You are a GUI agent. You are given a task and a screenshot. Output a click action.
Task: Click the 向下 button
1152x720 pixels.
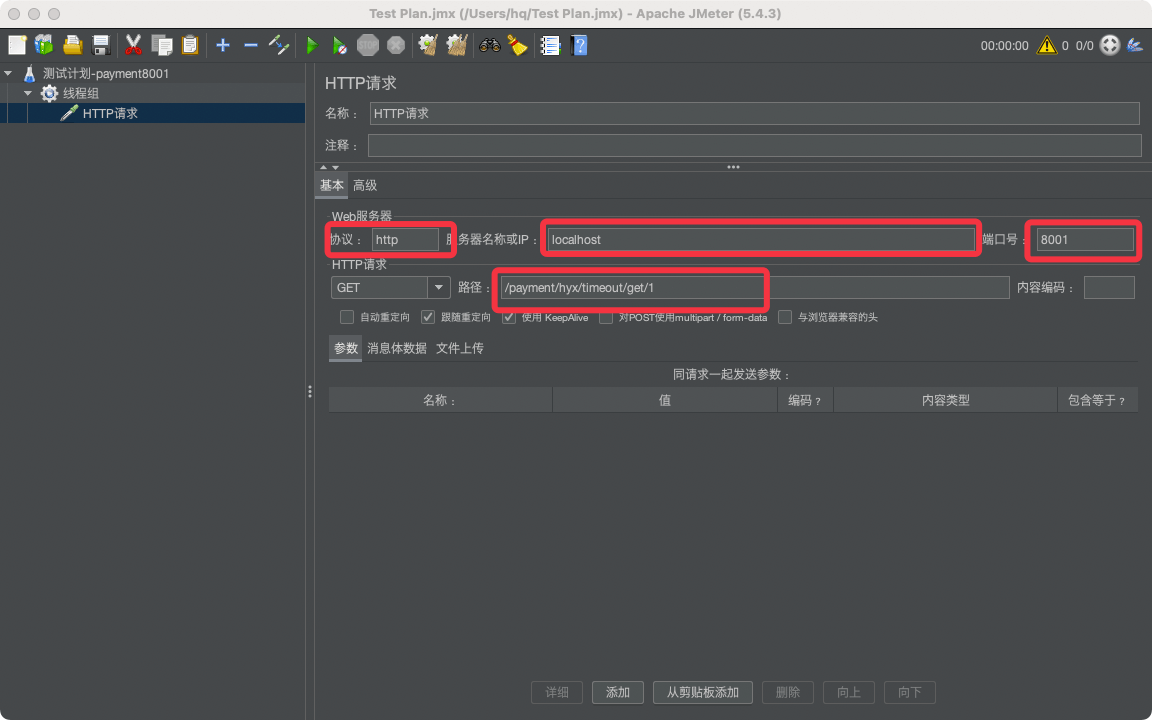coord(910,692)
